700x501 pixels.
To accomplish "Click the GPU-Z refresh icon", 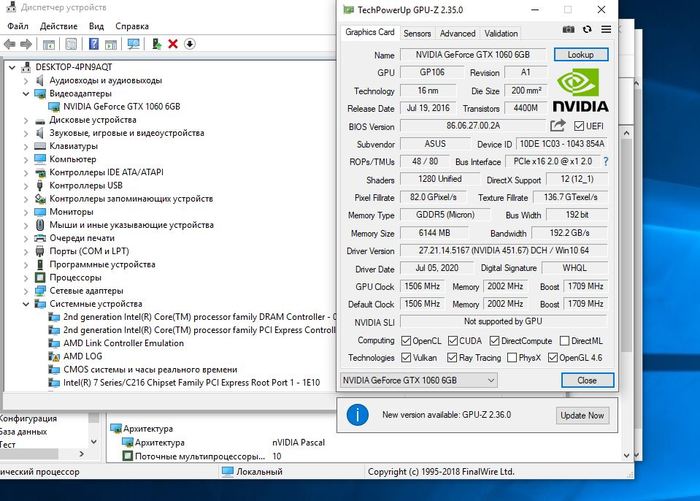I will pyautogui.click(x=587, y=32).
